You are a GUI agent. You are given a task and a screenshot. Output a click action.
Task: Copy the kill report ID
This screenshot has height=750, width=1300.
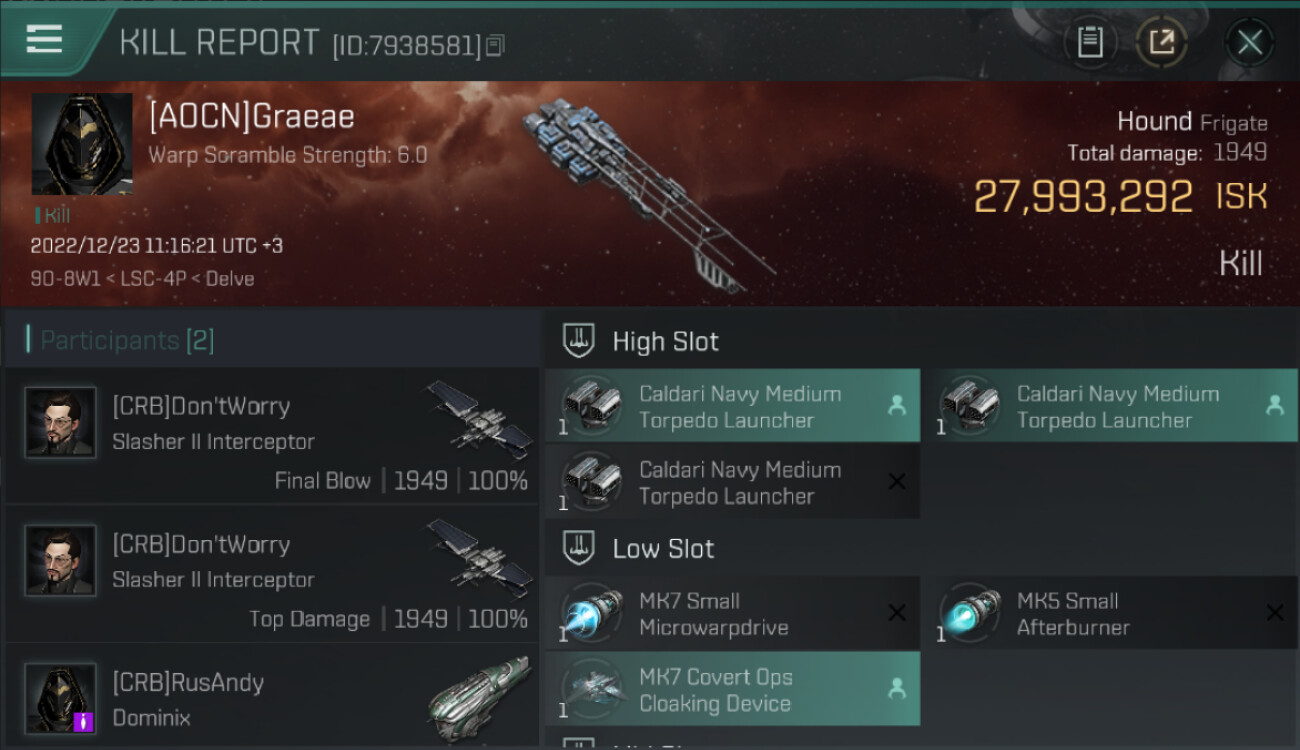click(496, 45)
